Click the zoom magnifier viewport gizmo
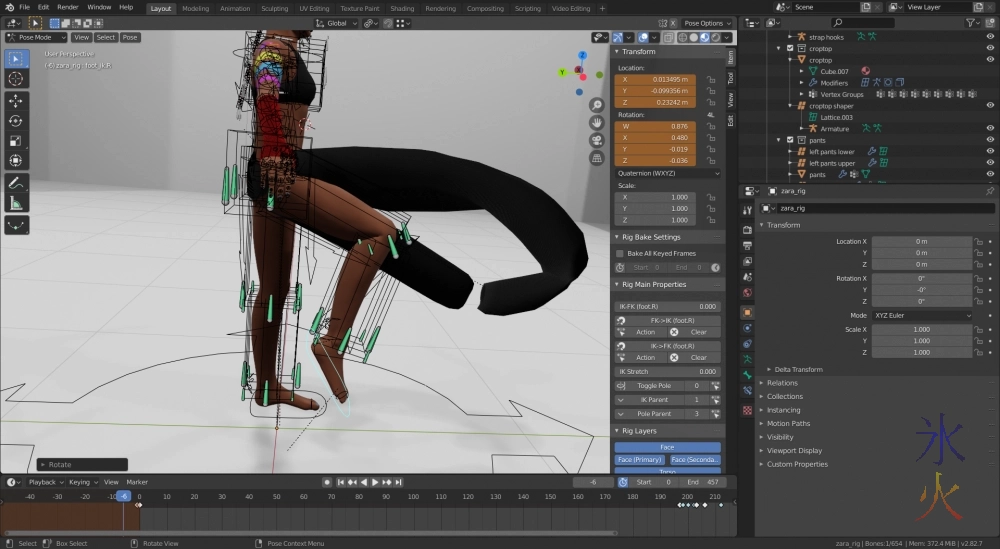This screenshot has width=1000, height=549. point(597,105)
